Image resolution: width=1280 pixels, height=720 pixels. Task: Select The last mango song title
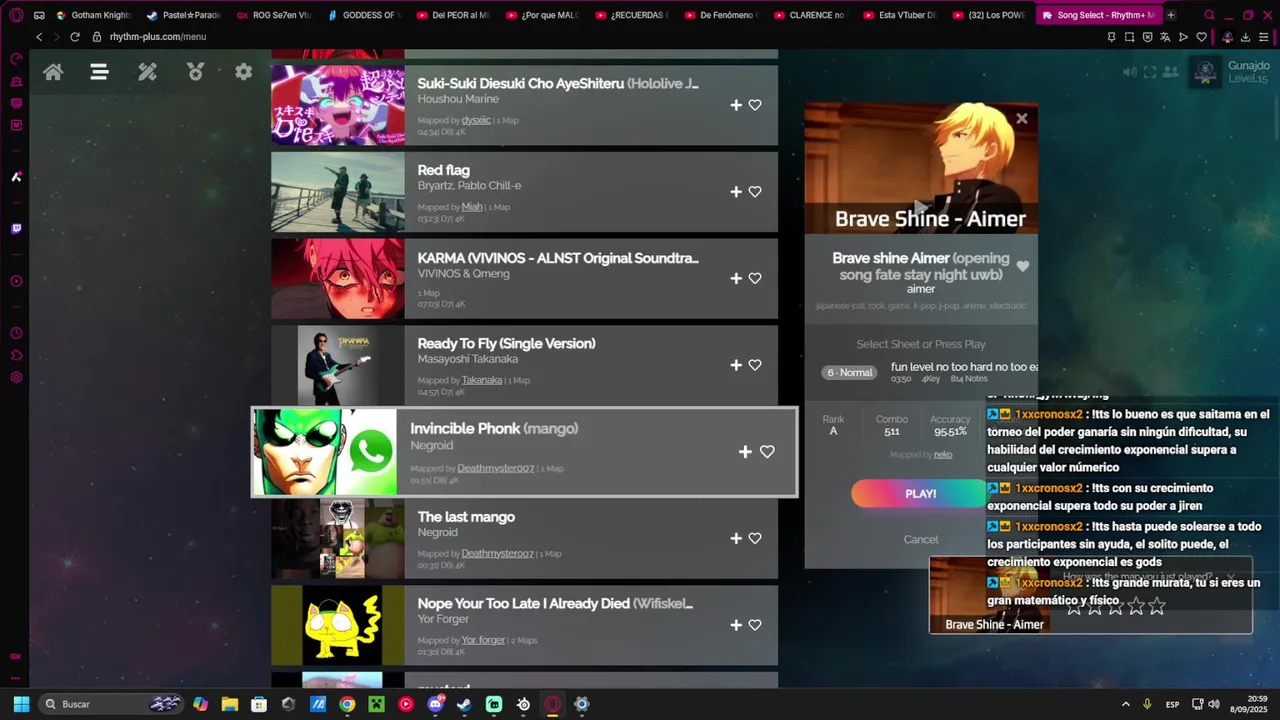coord(466,517)
